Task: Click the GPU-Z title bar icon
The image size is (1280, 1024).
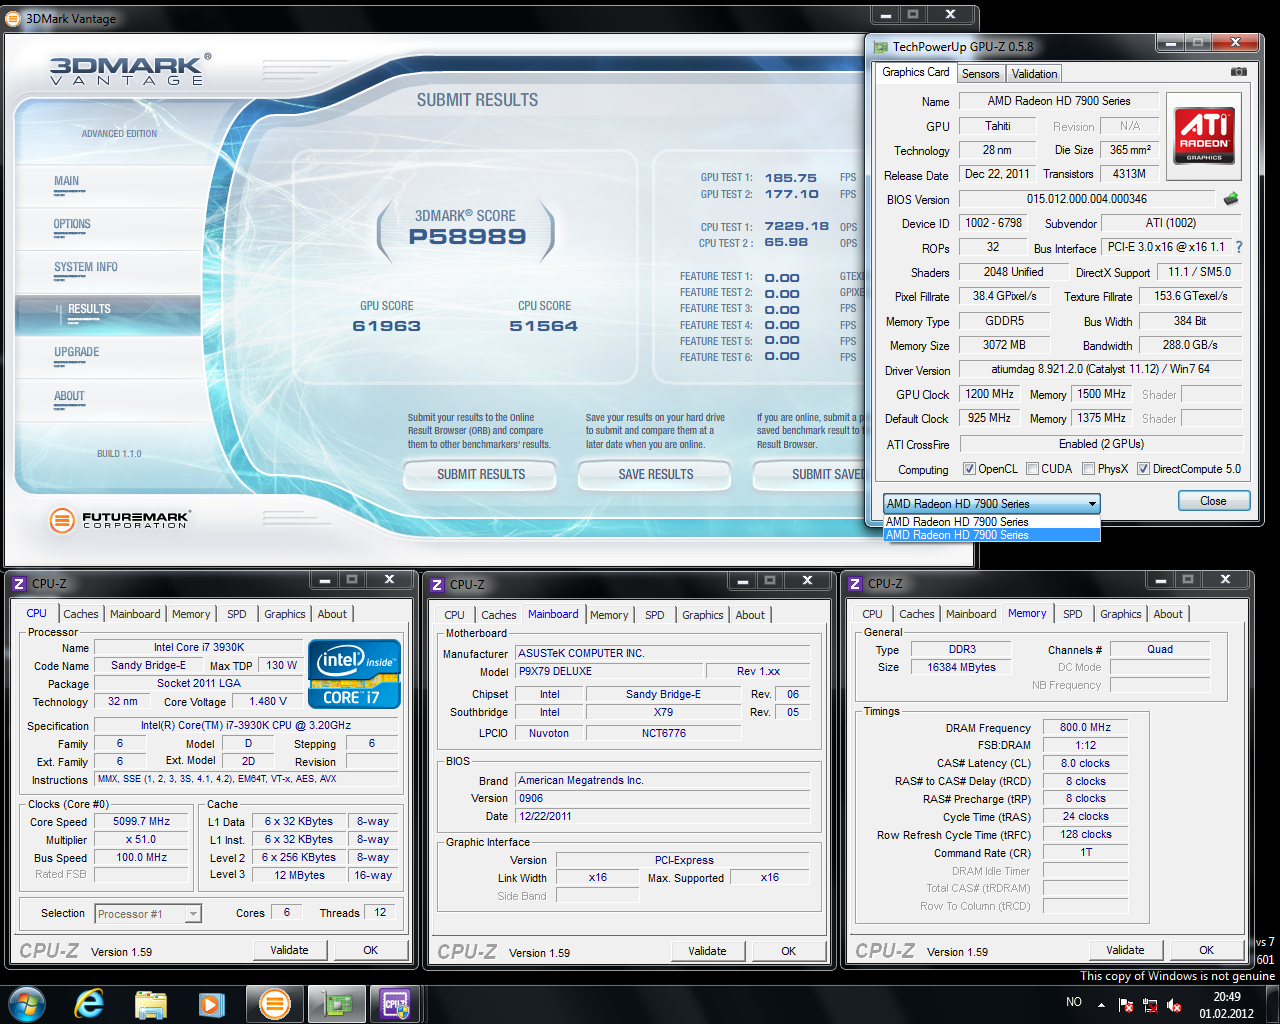Action: tap(880, 46)
